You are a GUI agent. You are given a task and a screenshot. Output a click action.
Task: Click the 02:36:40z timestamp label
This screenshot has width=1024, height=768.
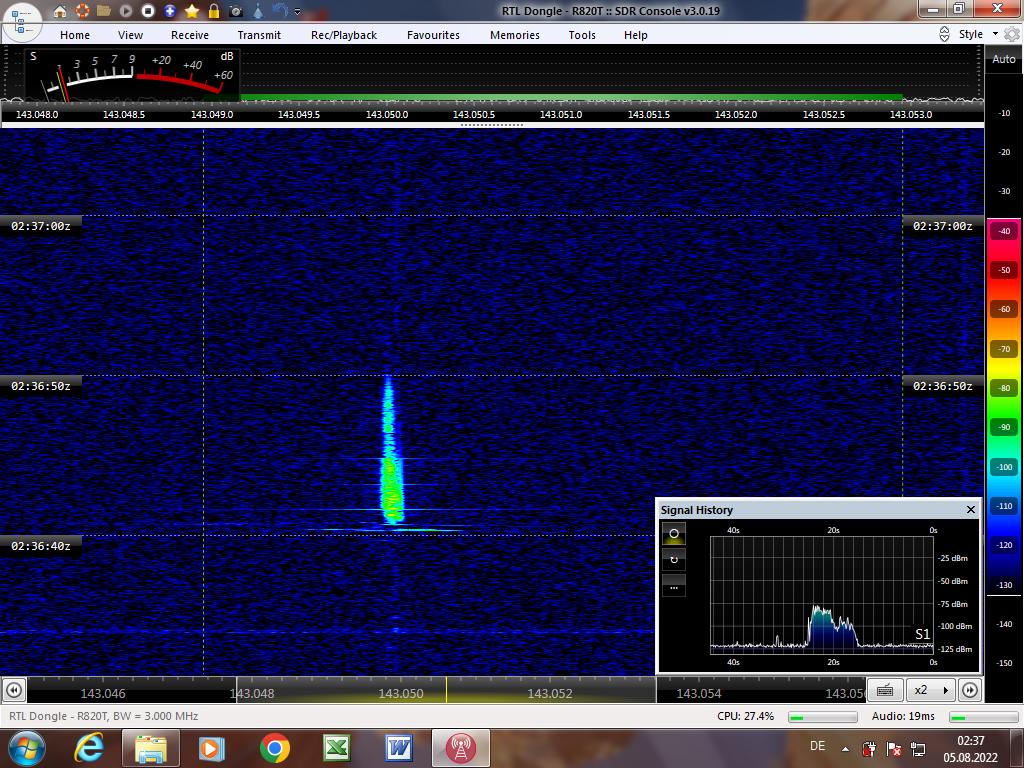[x=40, y=546]
